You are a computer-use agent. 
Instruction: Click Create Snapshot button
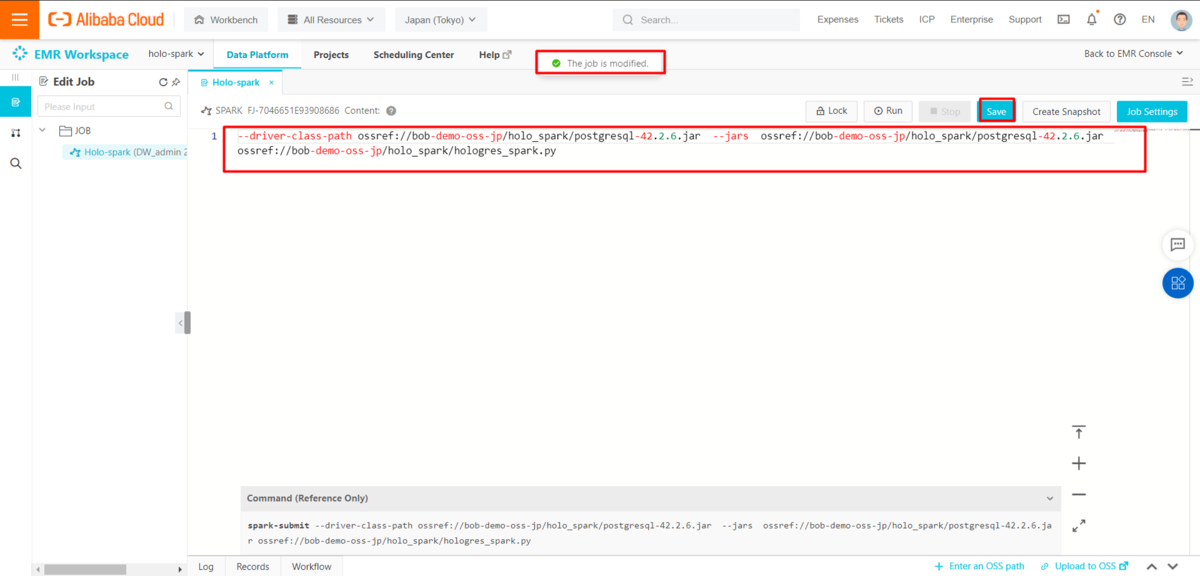coord(1066,111)
